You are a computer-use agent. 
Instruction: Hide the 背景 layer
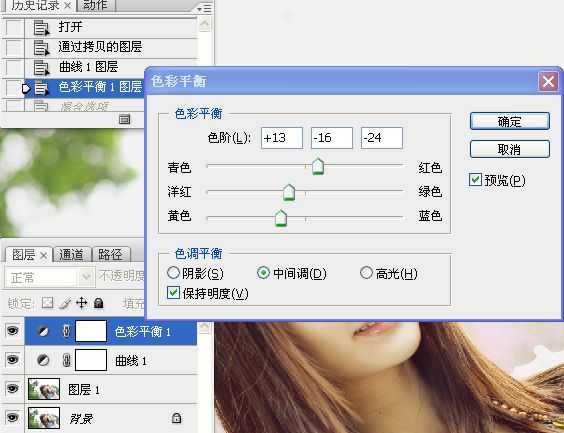click(13, 417)
